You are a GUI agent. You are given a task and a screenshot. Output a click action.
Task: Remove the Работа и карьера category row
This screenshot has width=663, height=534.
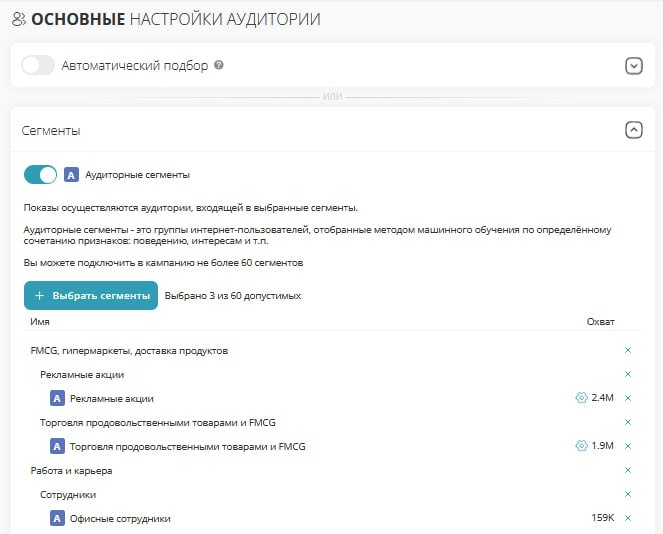(x=628, y=470)
